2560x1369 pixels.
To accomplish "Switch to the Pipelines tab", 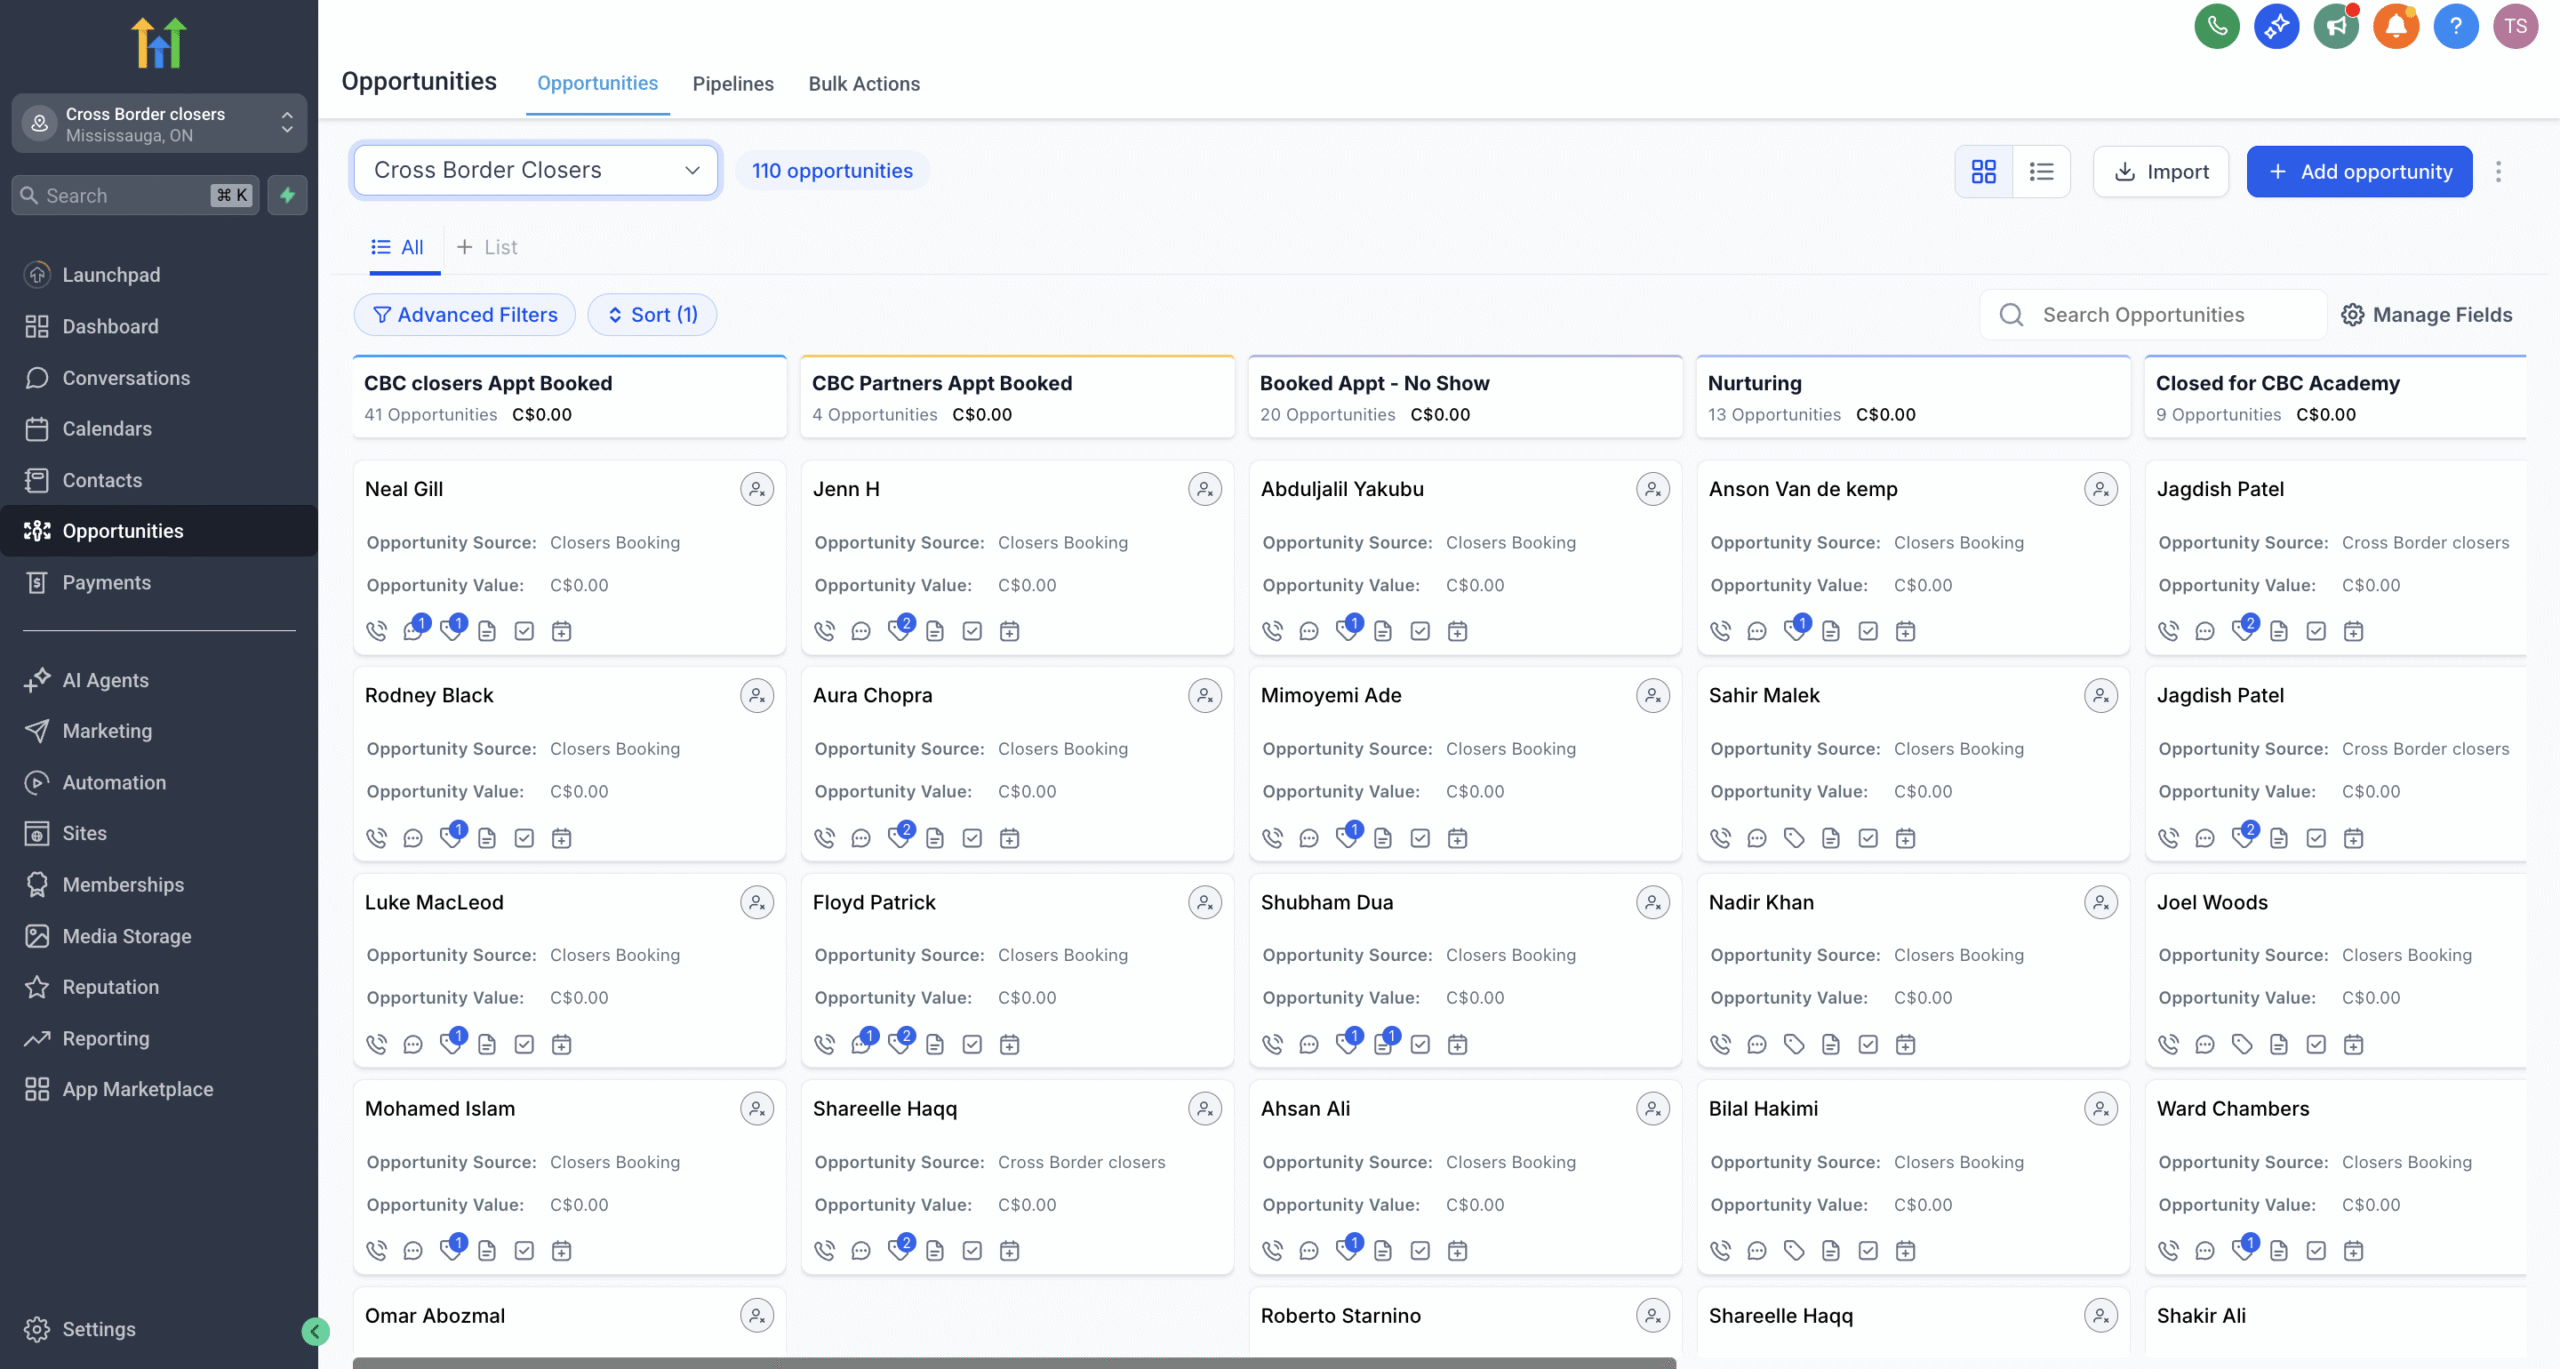I will (732, 84).
